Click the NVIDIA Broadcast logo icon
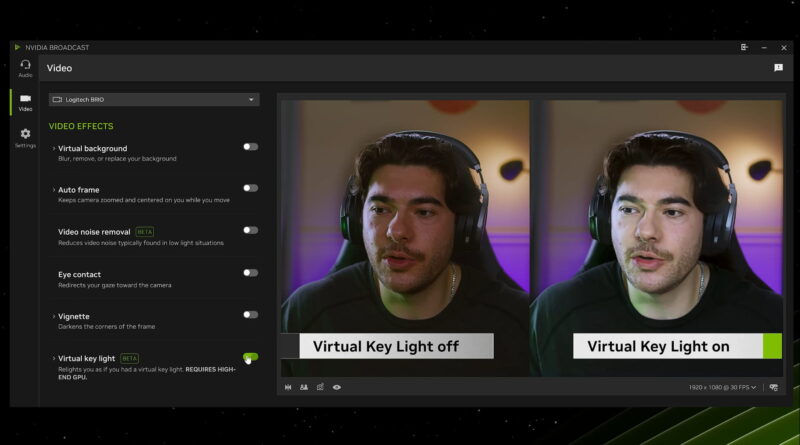Screen dimensions: 800x445 click(17, 47)
